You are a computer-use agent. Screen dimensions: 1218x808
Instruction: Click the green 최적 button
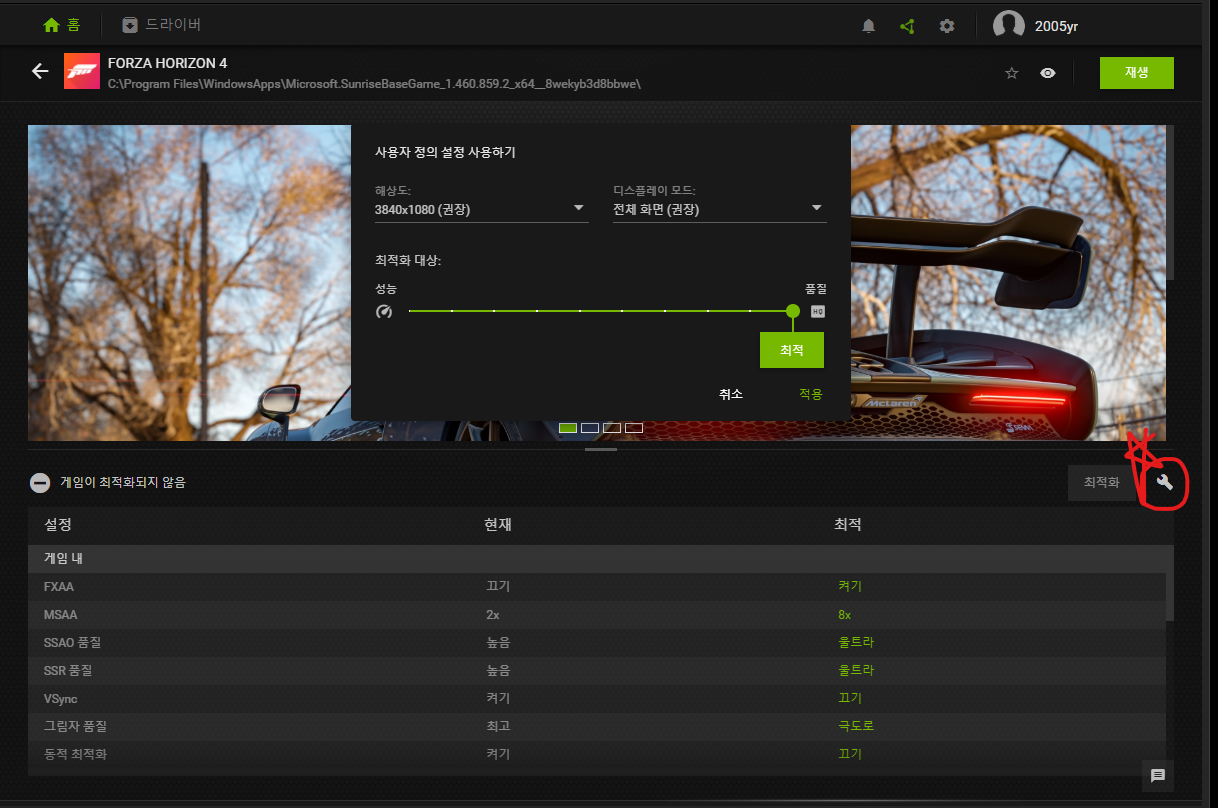(x=792, y=350)
